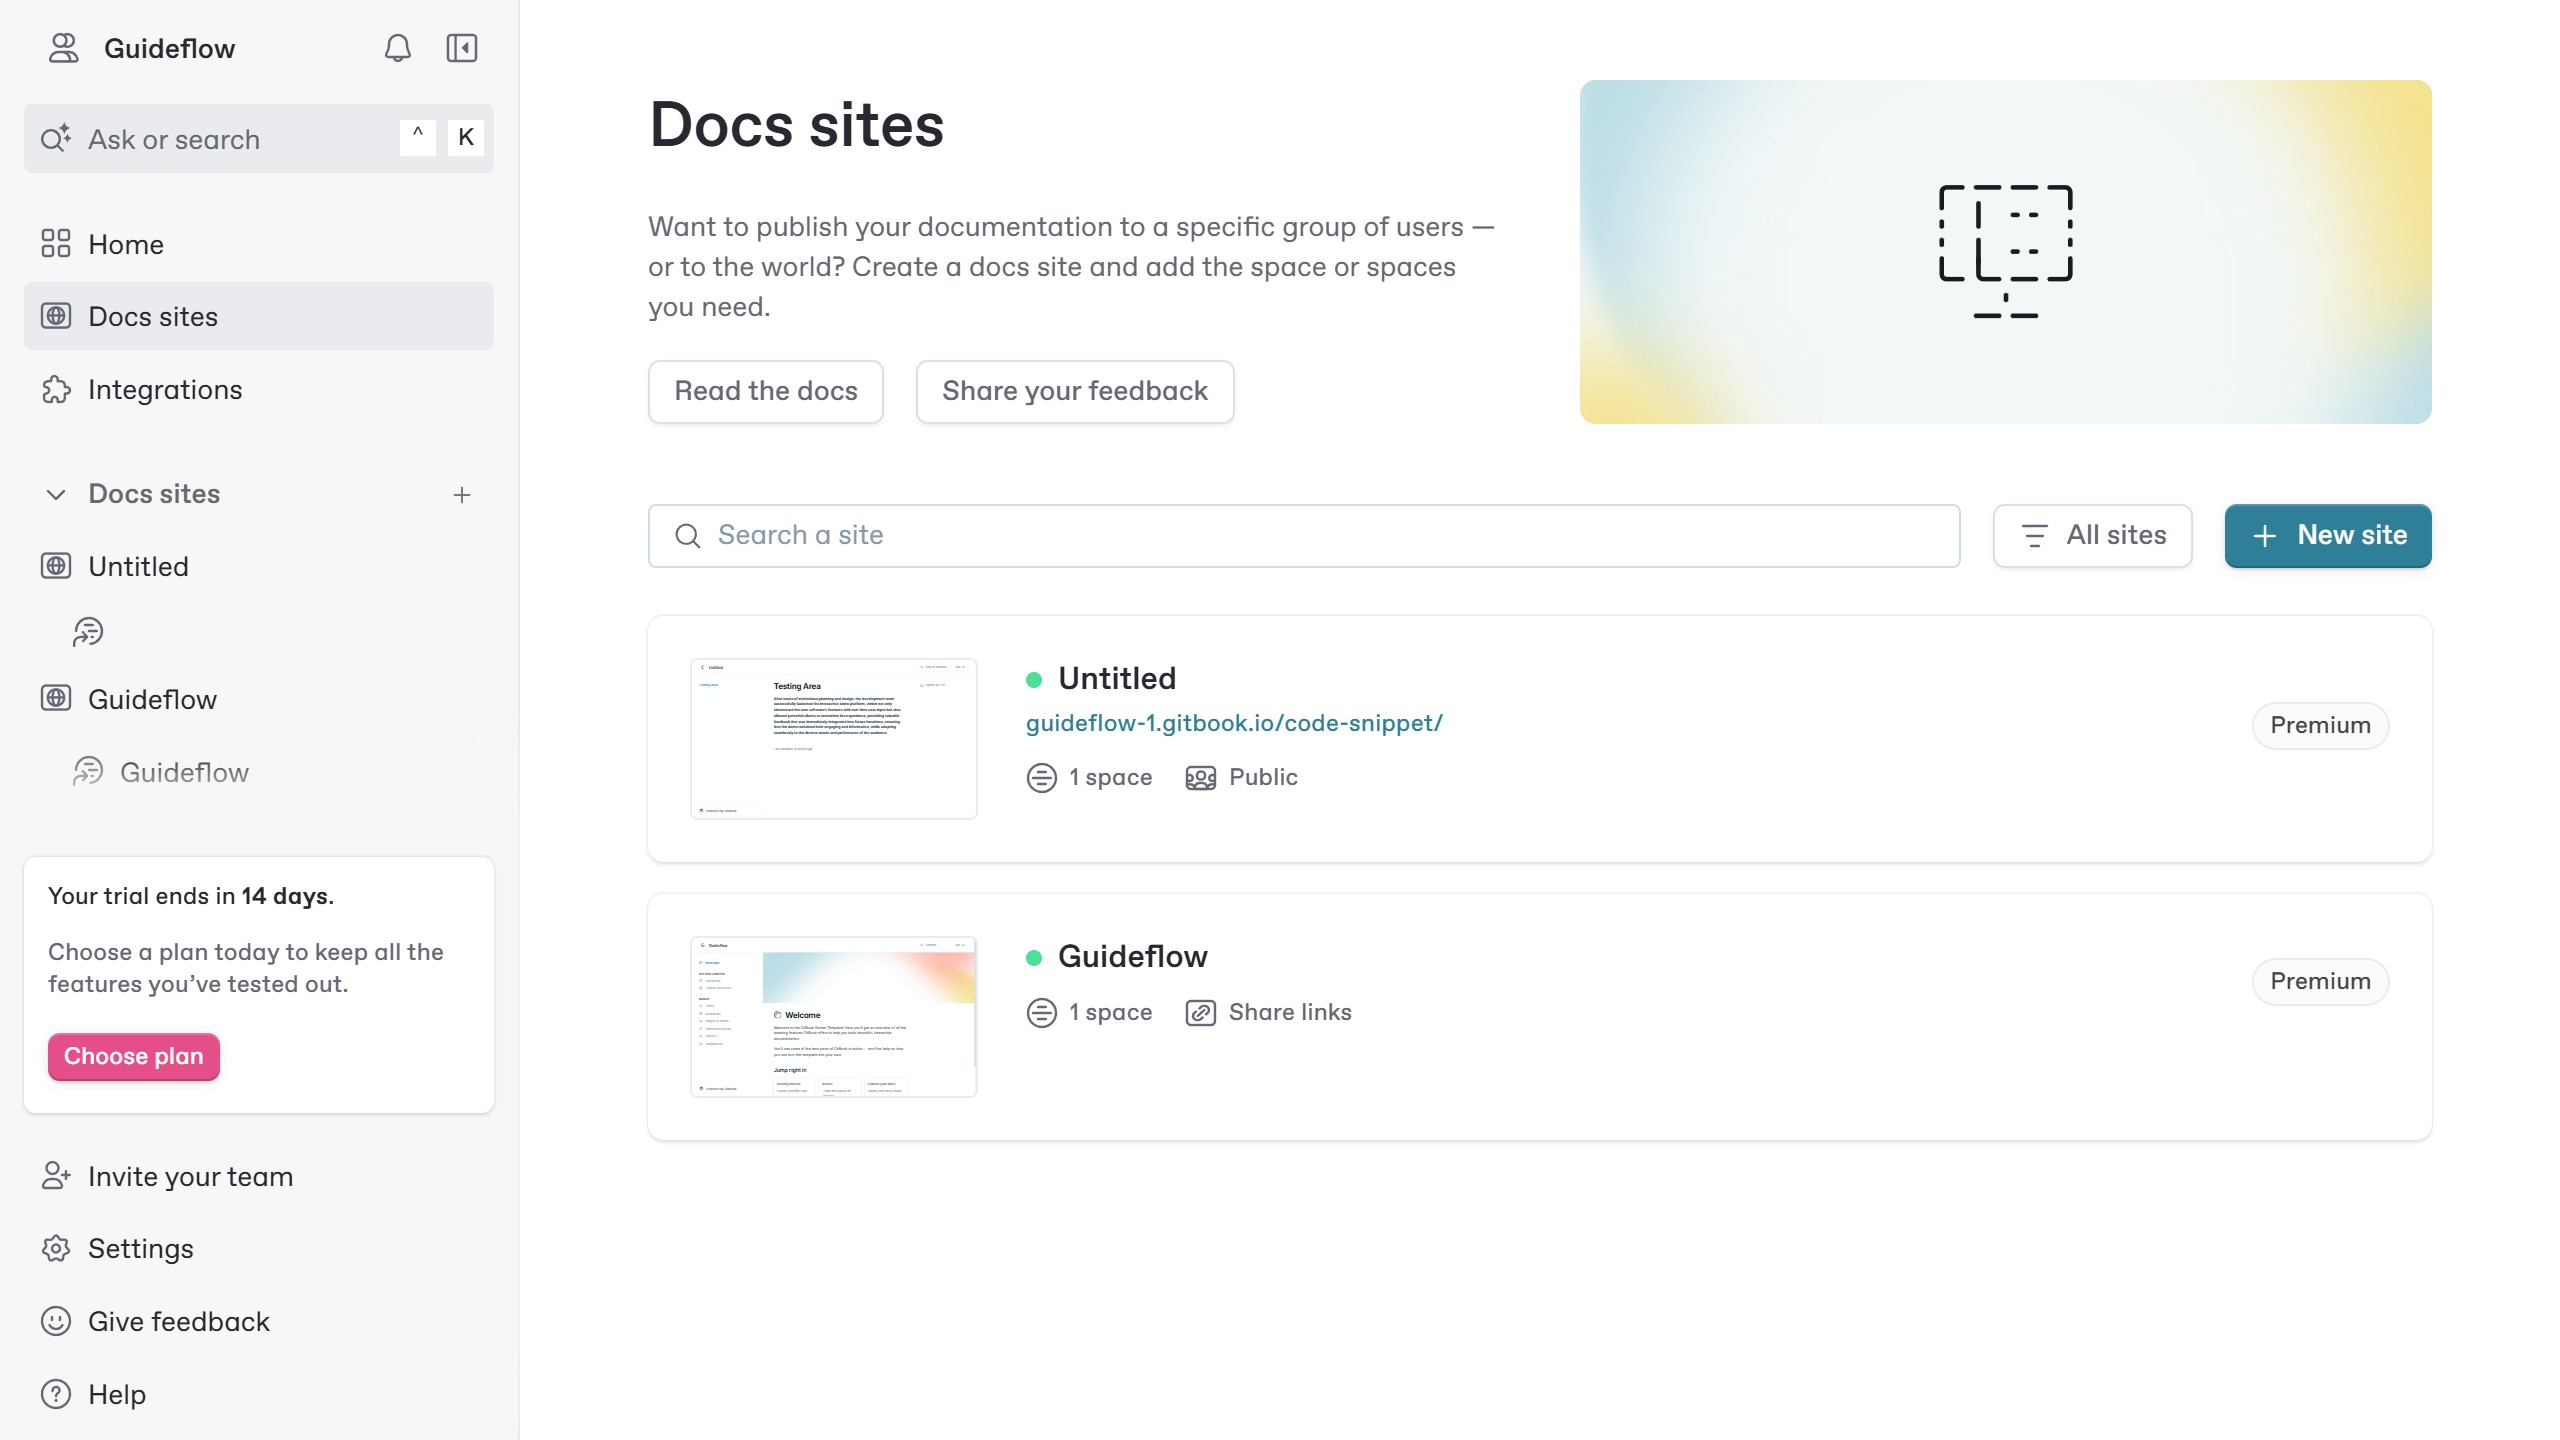The width and height of the screenshot is (2560, 1440).
Task: Click the sparkle search icon in Ask or search
Action: 56,138
